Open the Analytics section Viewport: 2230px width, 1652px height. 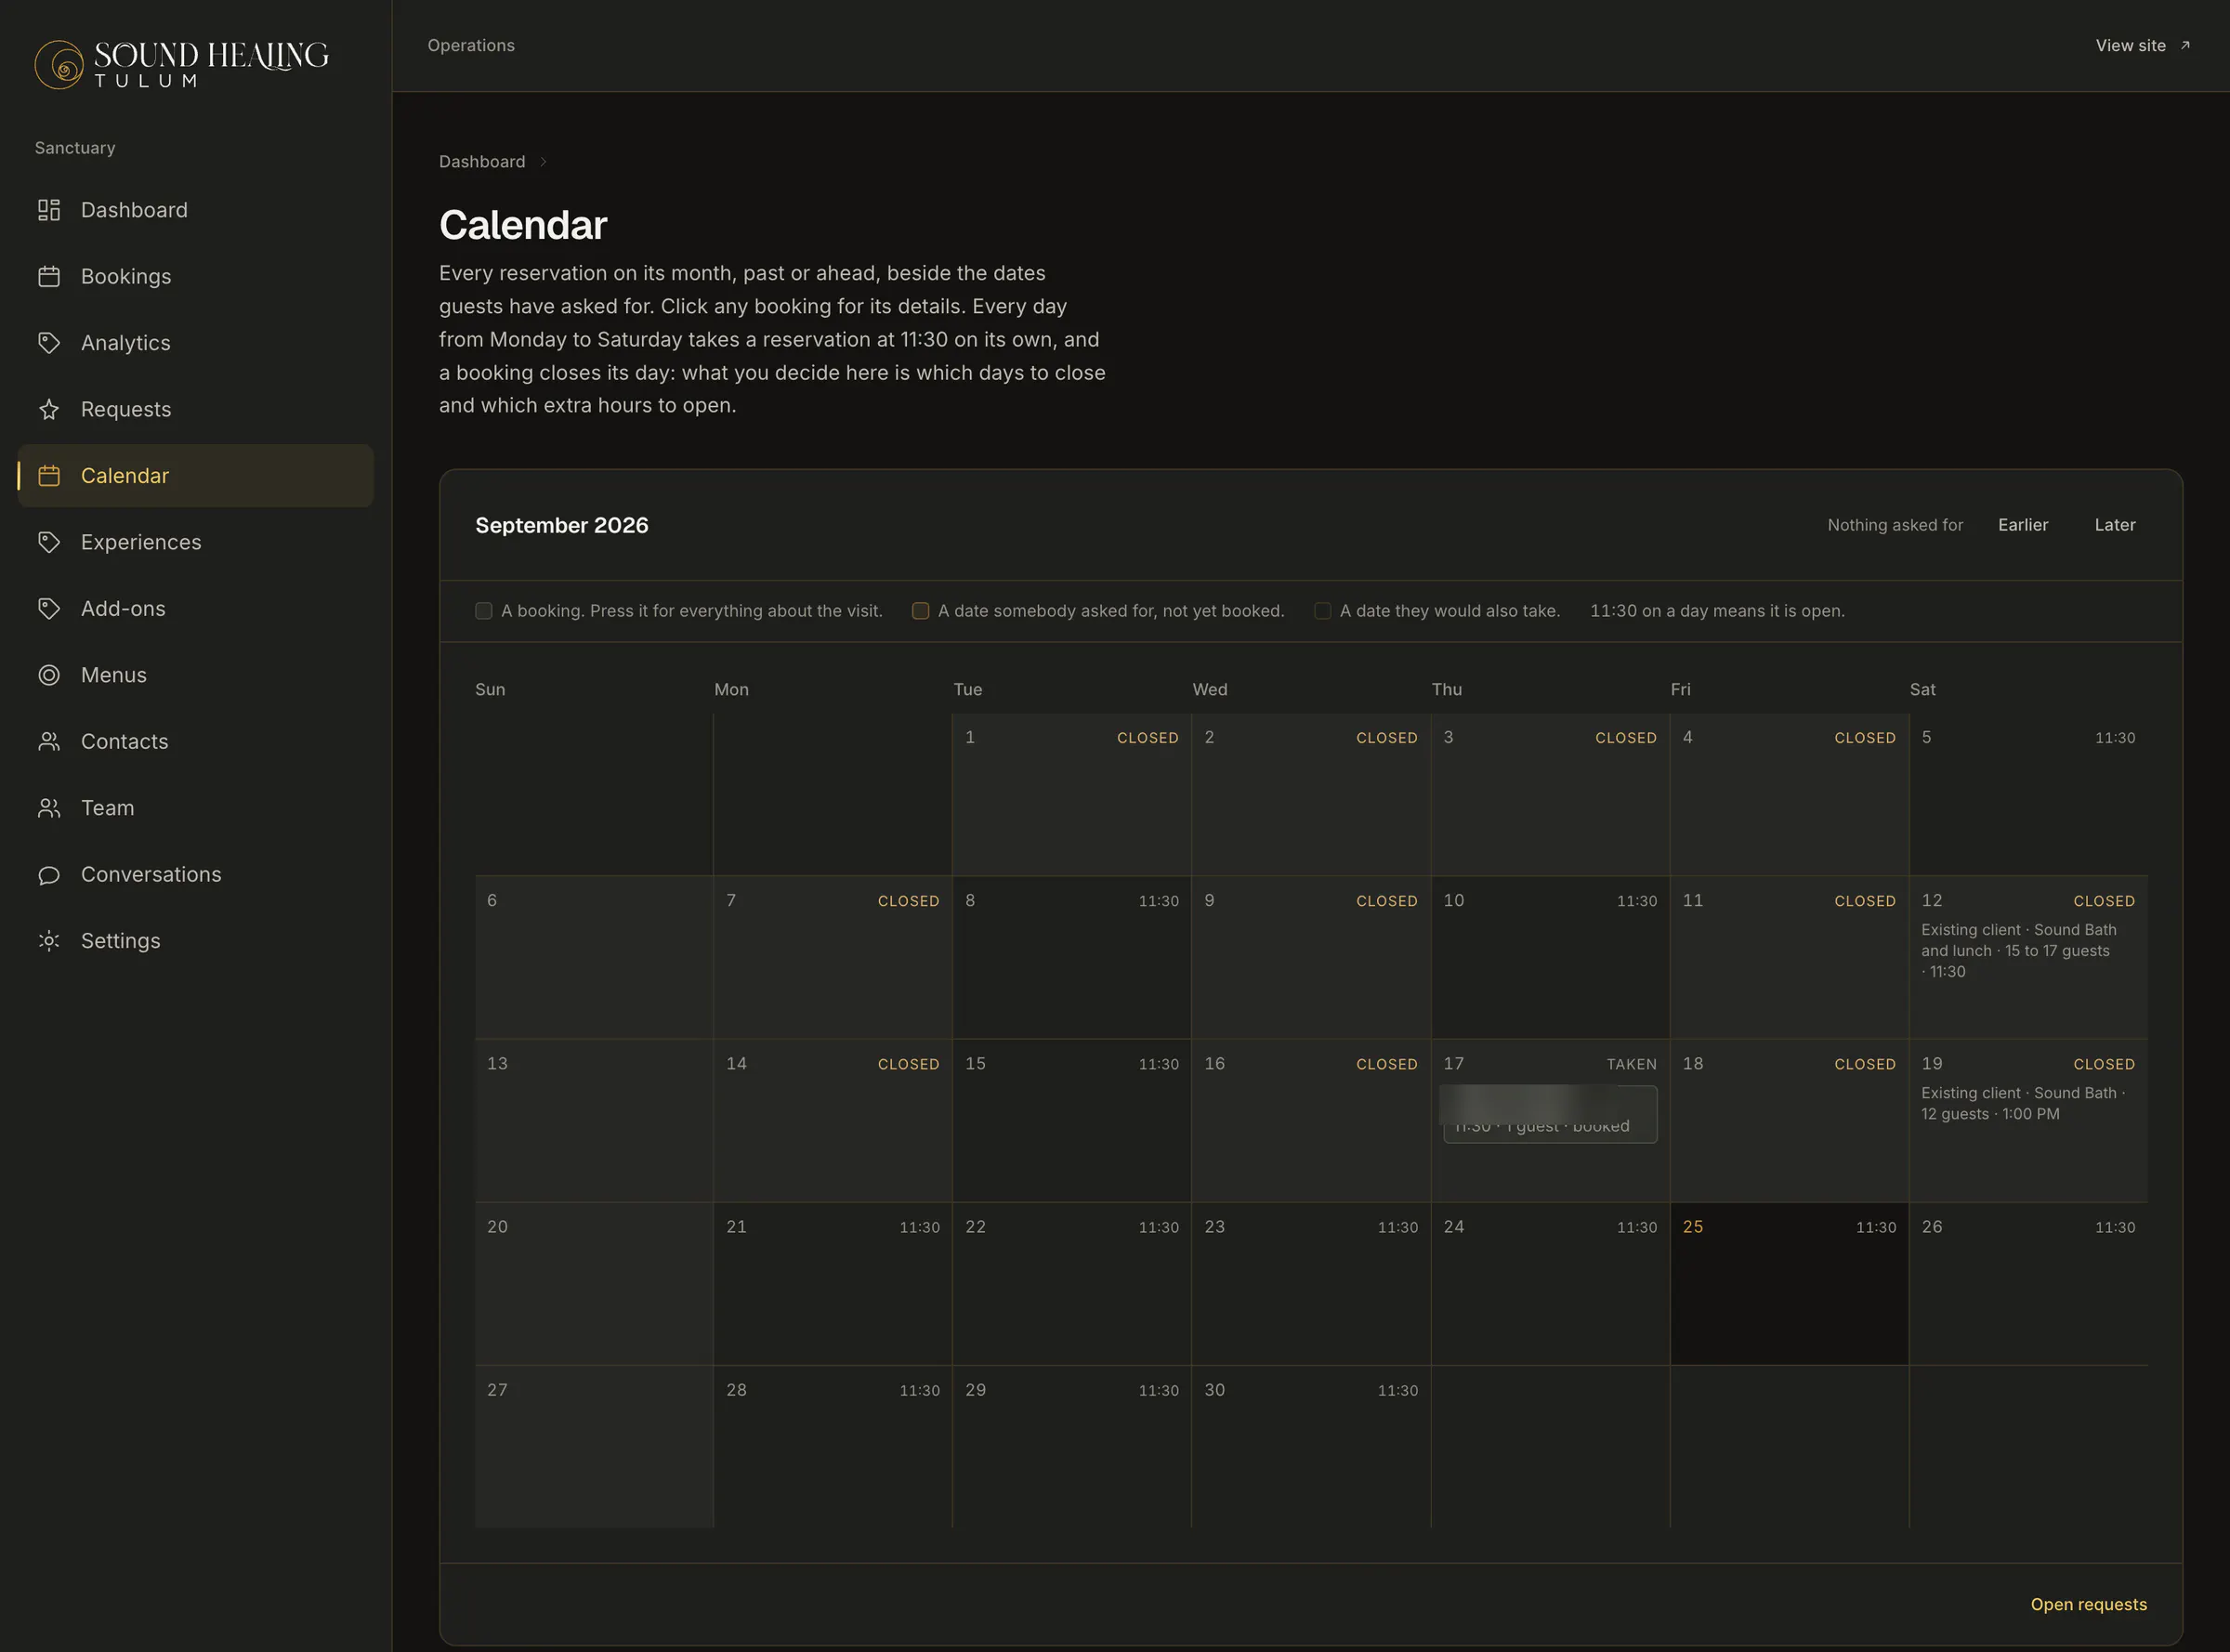point(195,343)
